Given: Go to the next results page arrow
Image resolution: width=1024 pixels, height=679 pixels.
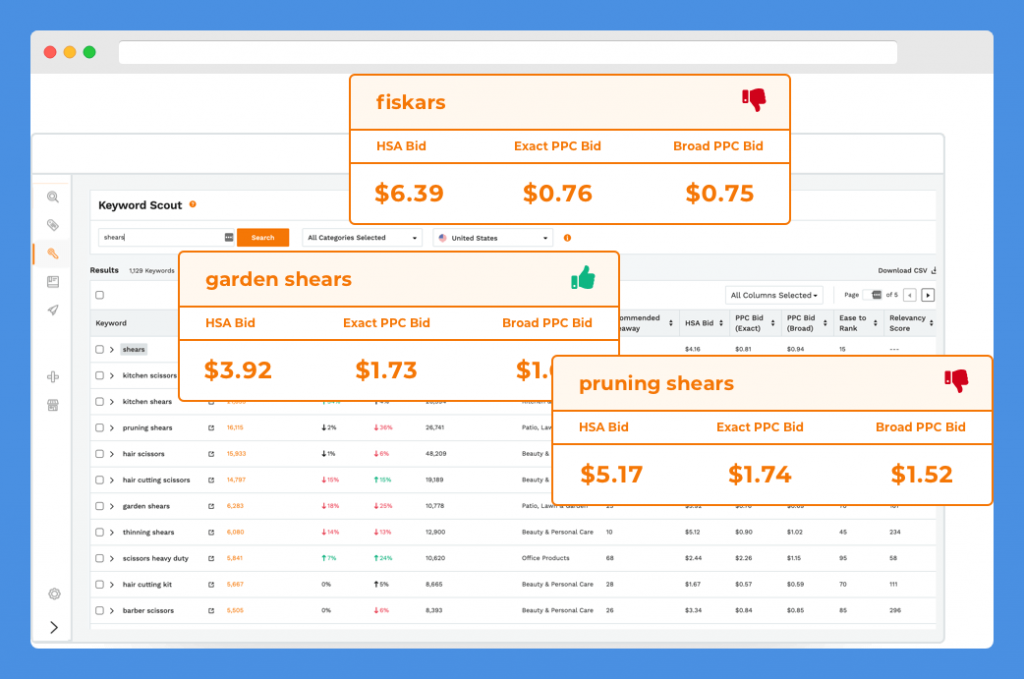Looking at the screenshot, I should [927, 295].
